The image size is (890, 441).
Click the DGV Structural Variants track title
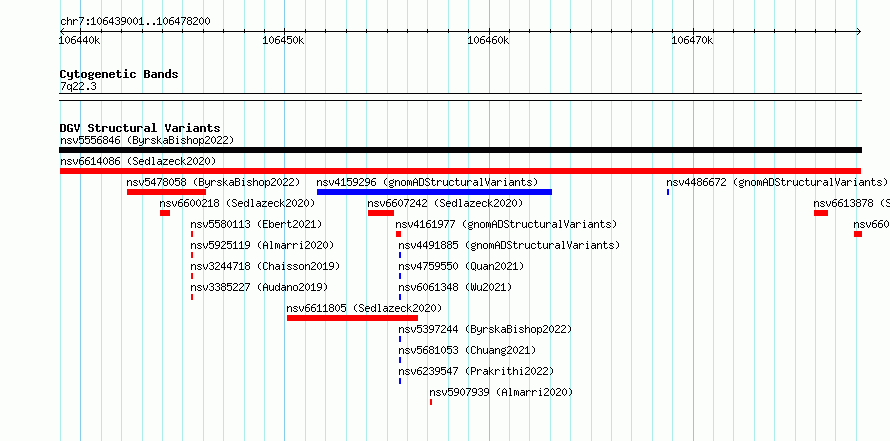140,128
